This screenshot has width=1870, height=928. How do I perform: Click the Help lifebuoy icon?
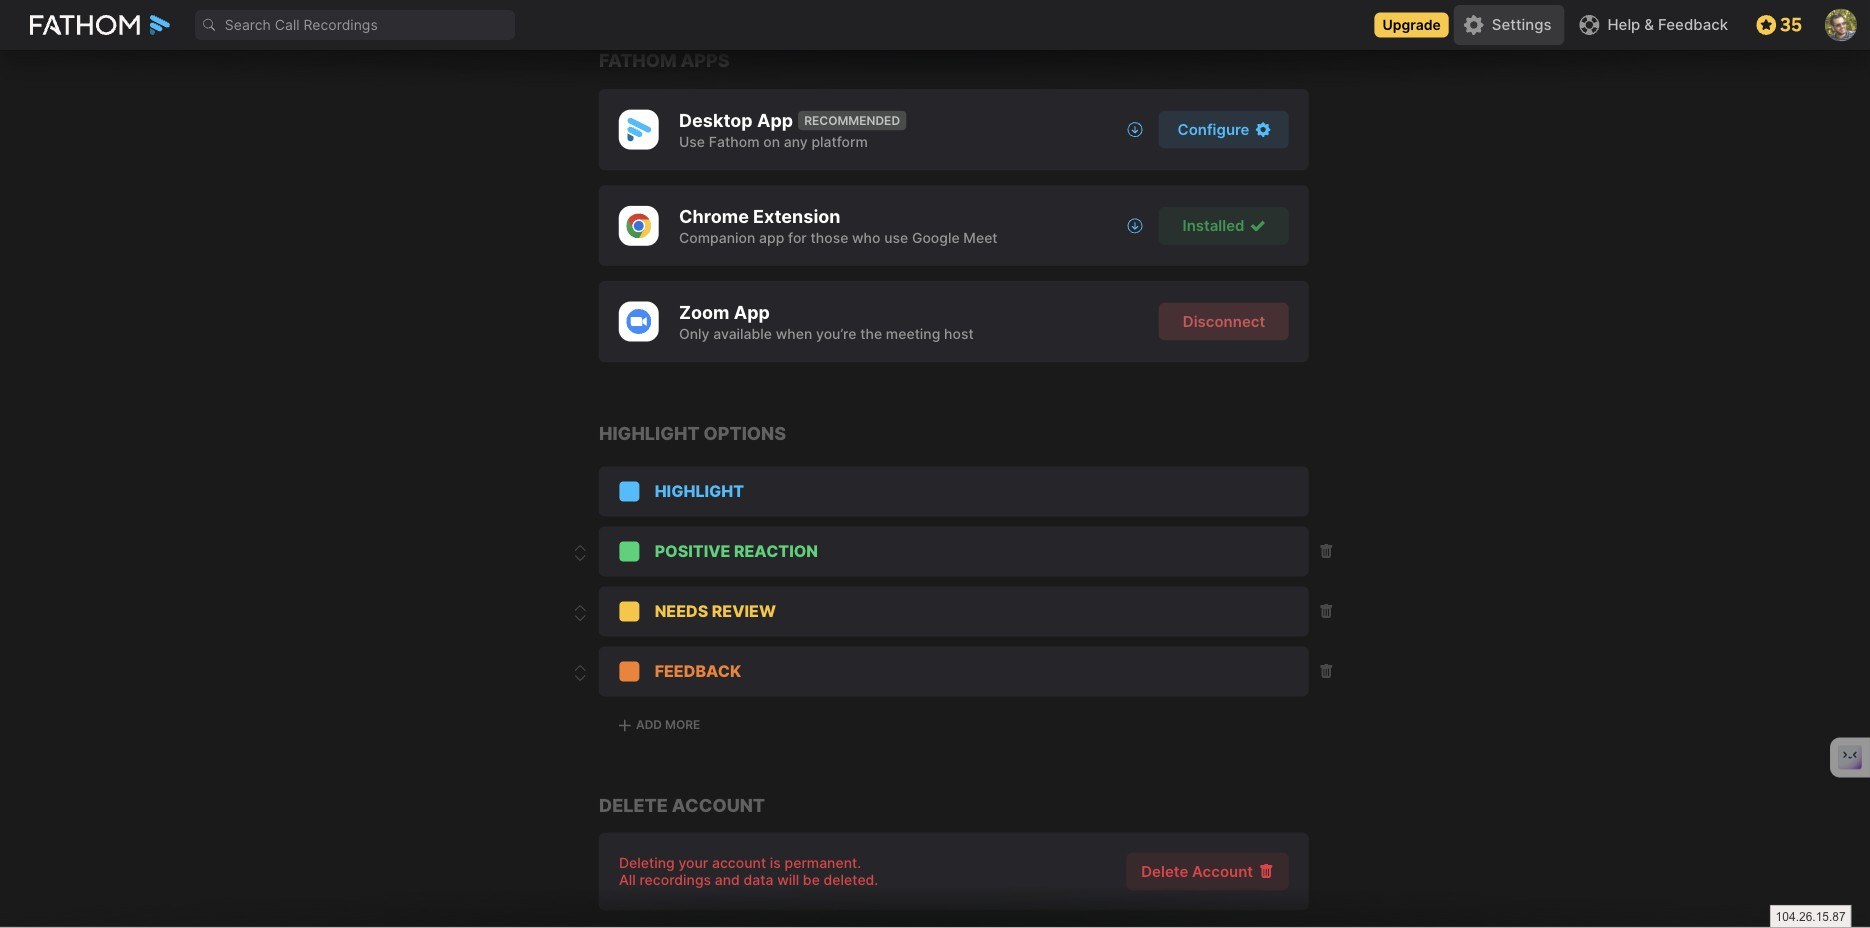(x=1589, y=25)
